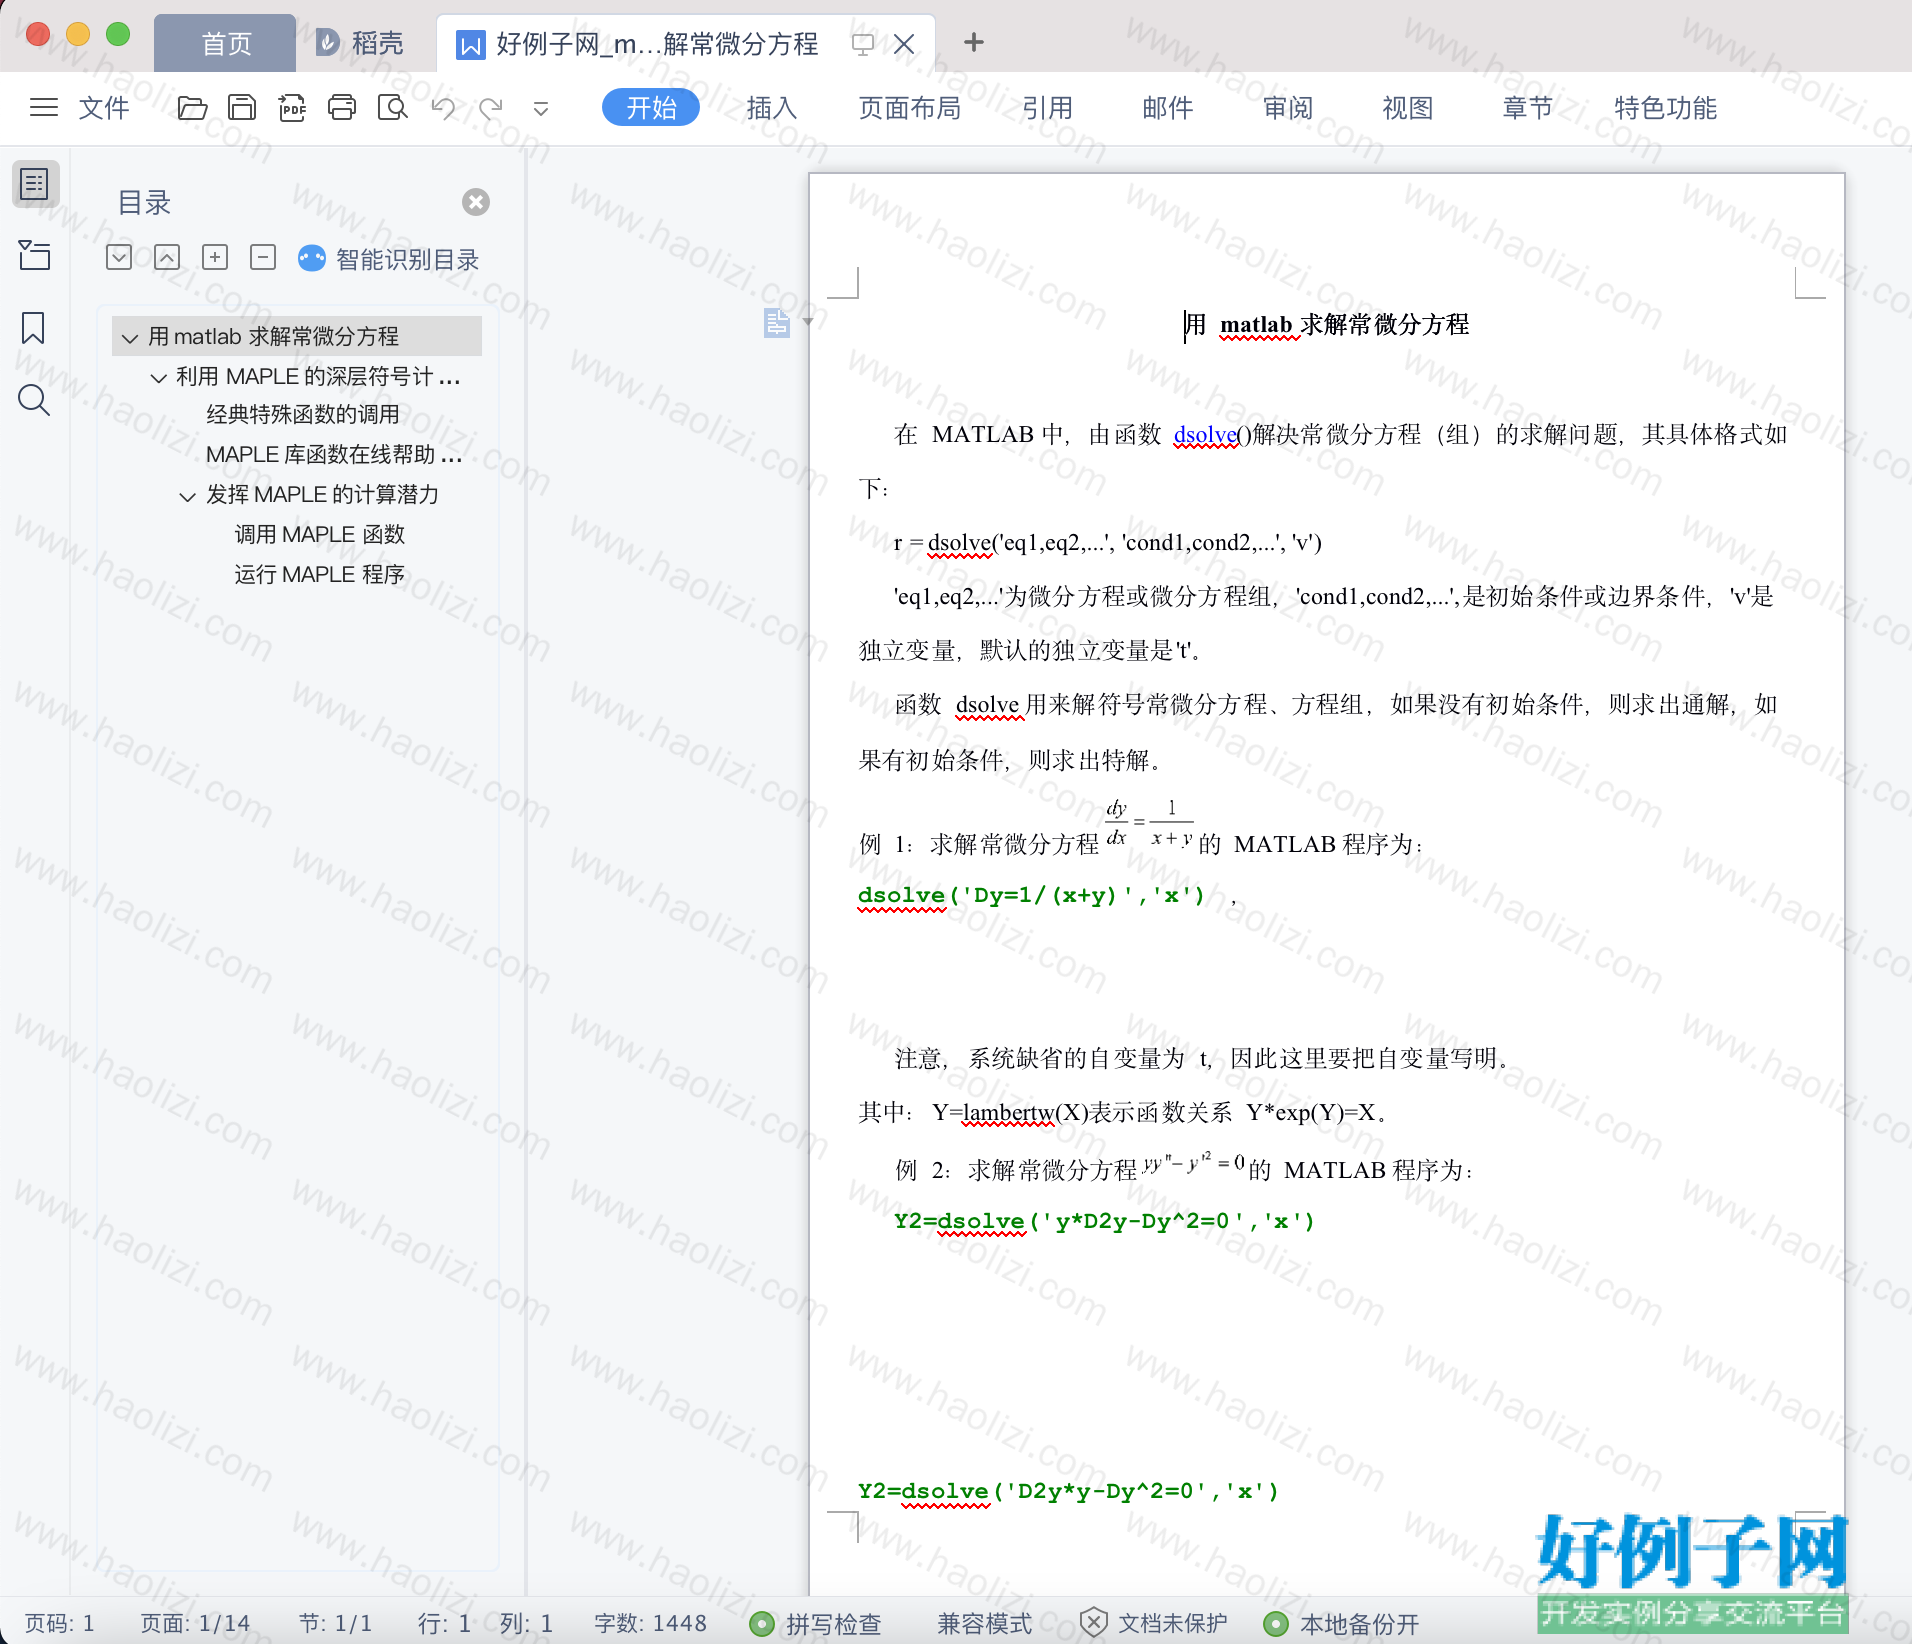Open the 特色功能 ribbon tab
Screen dimensions: 1912x1644
coord(1666,107)
